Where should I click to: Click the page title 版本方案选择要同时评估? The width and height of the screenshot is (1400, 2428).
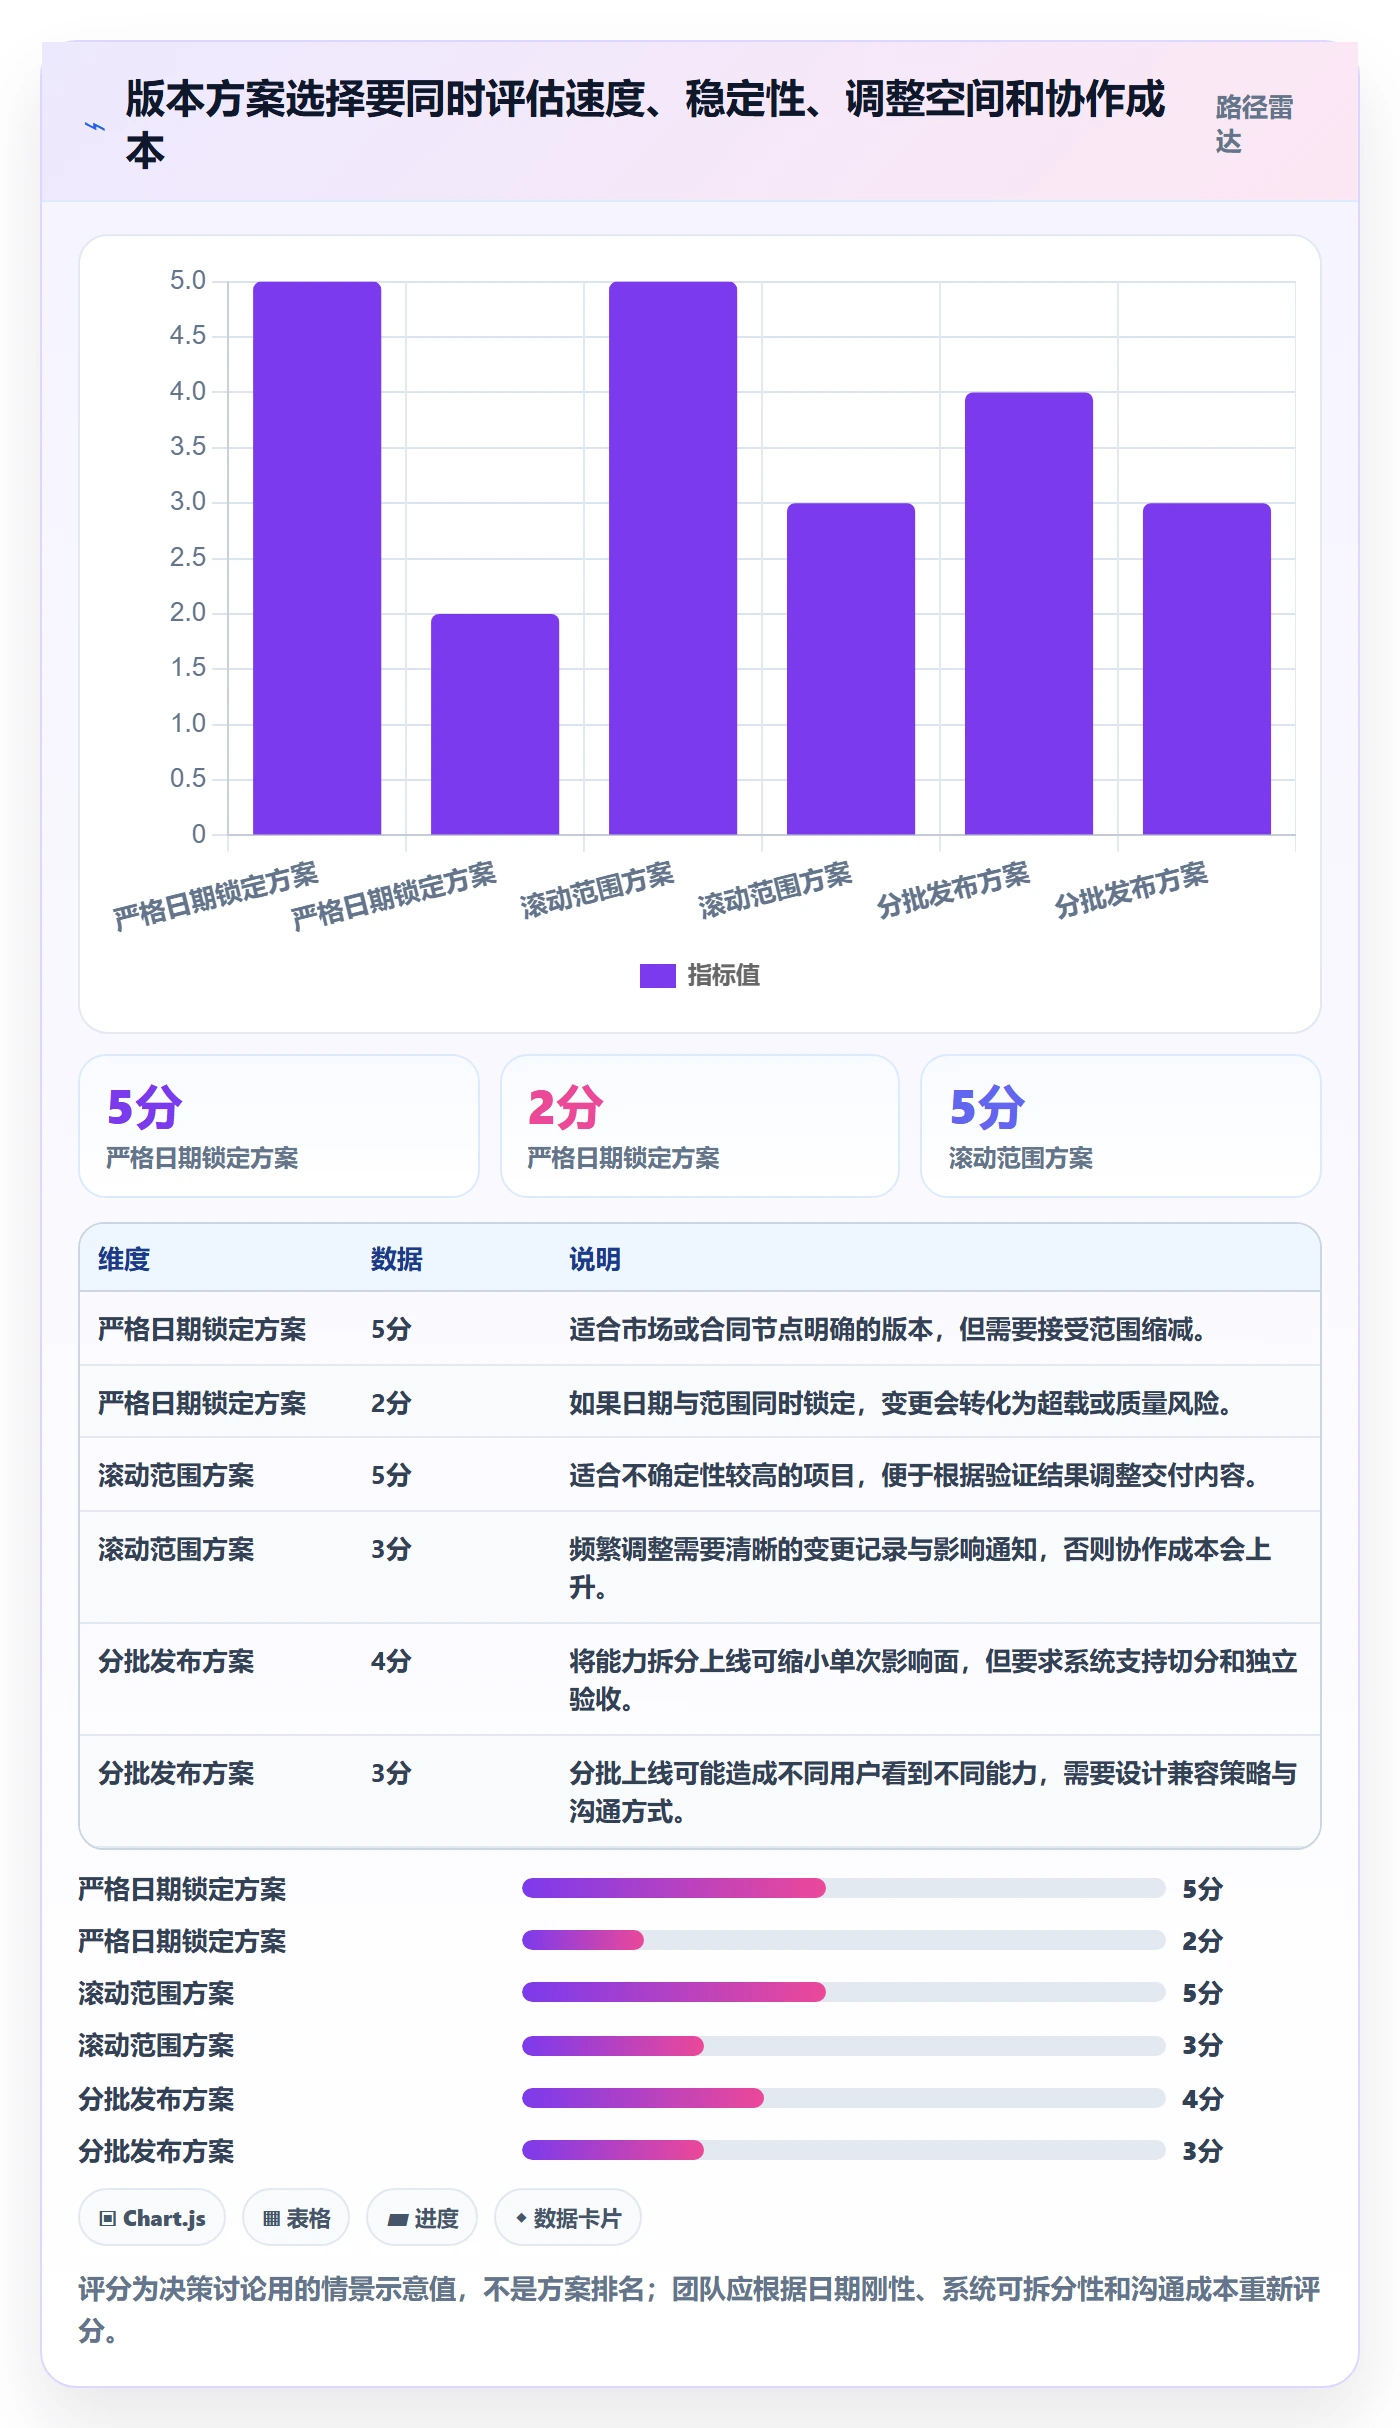646,124
